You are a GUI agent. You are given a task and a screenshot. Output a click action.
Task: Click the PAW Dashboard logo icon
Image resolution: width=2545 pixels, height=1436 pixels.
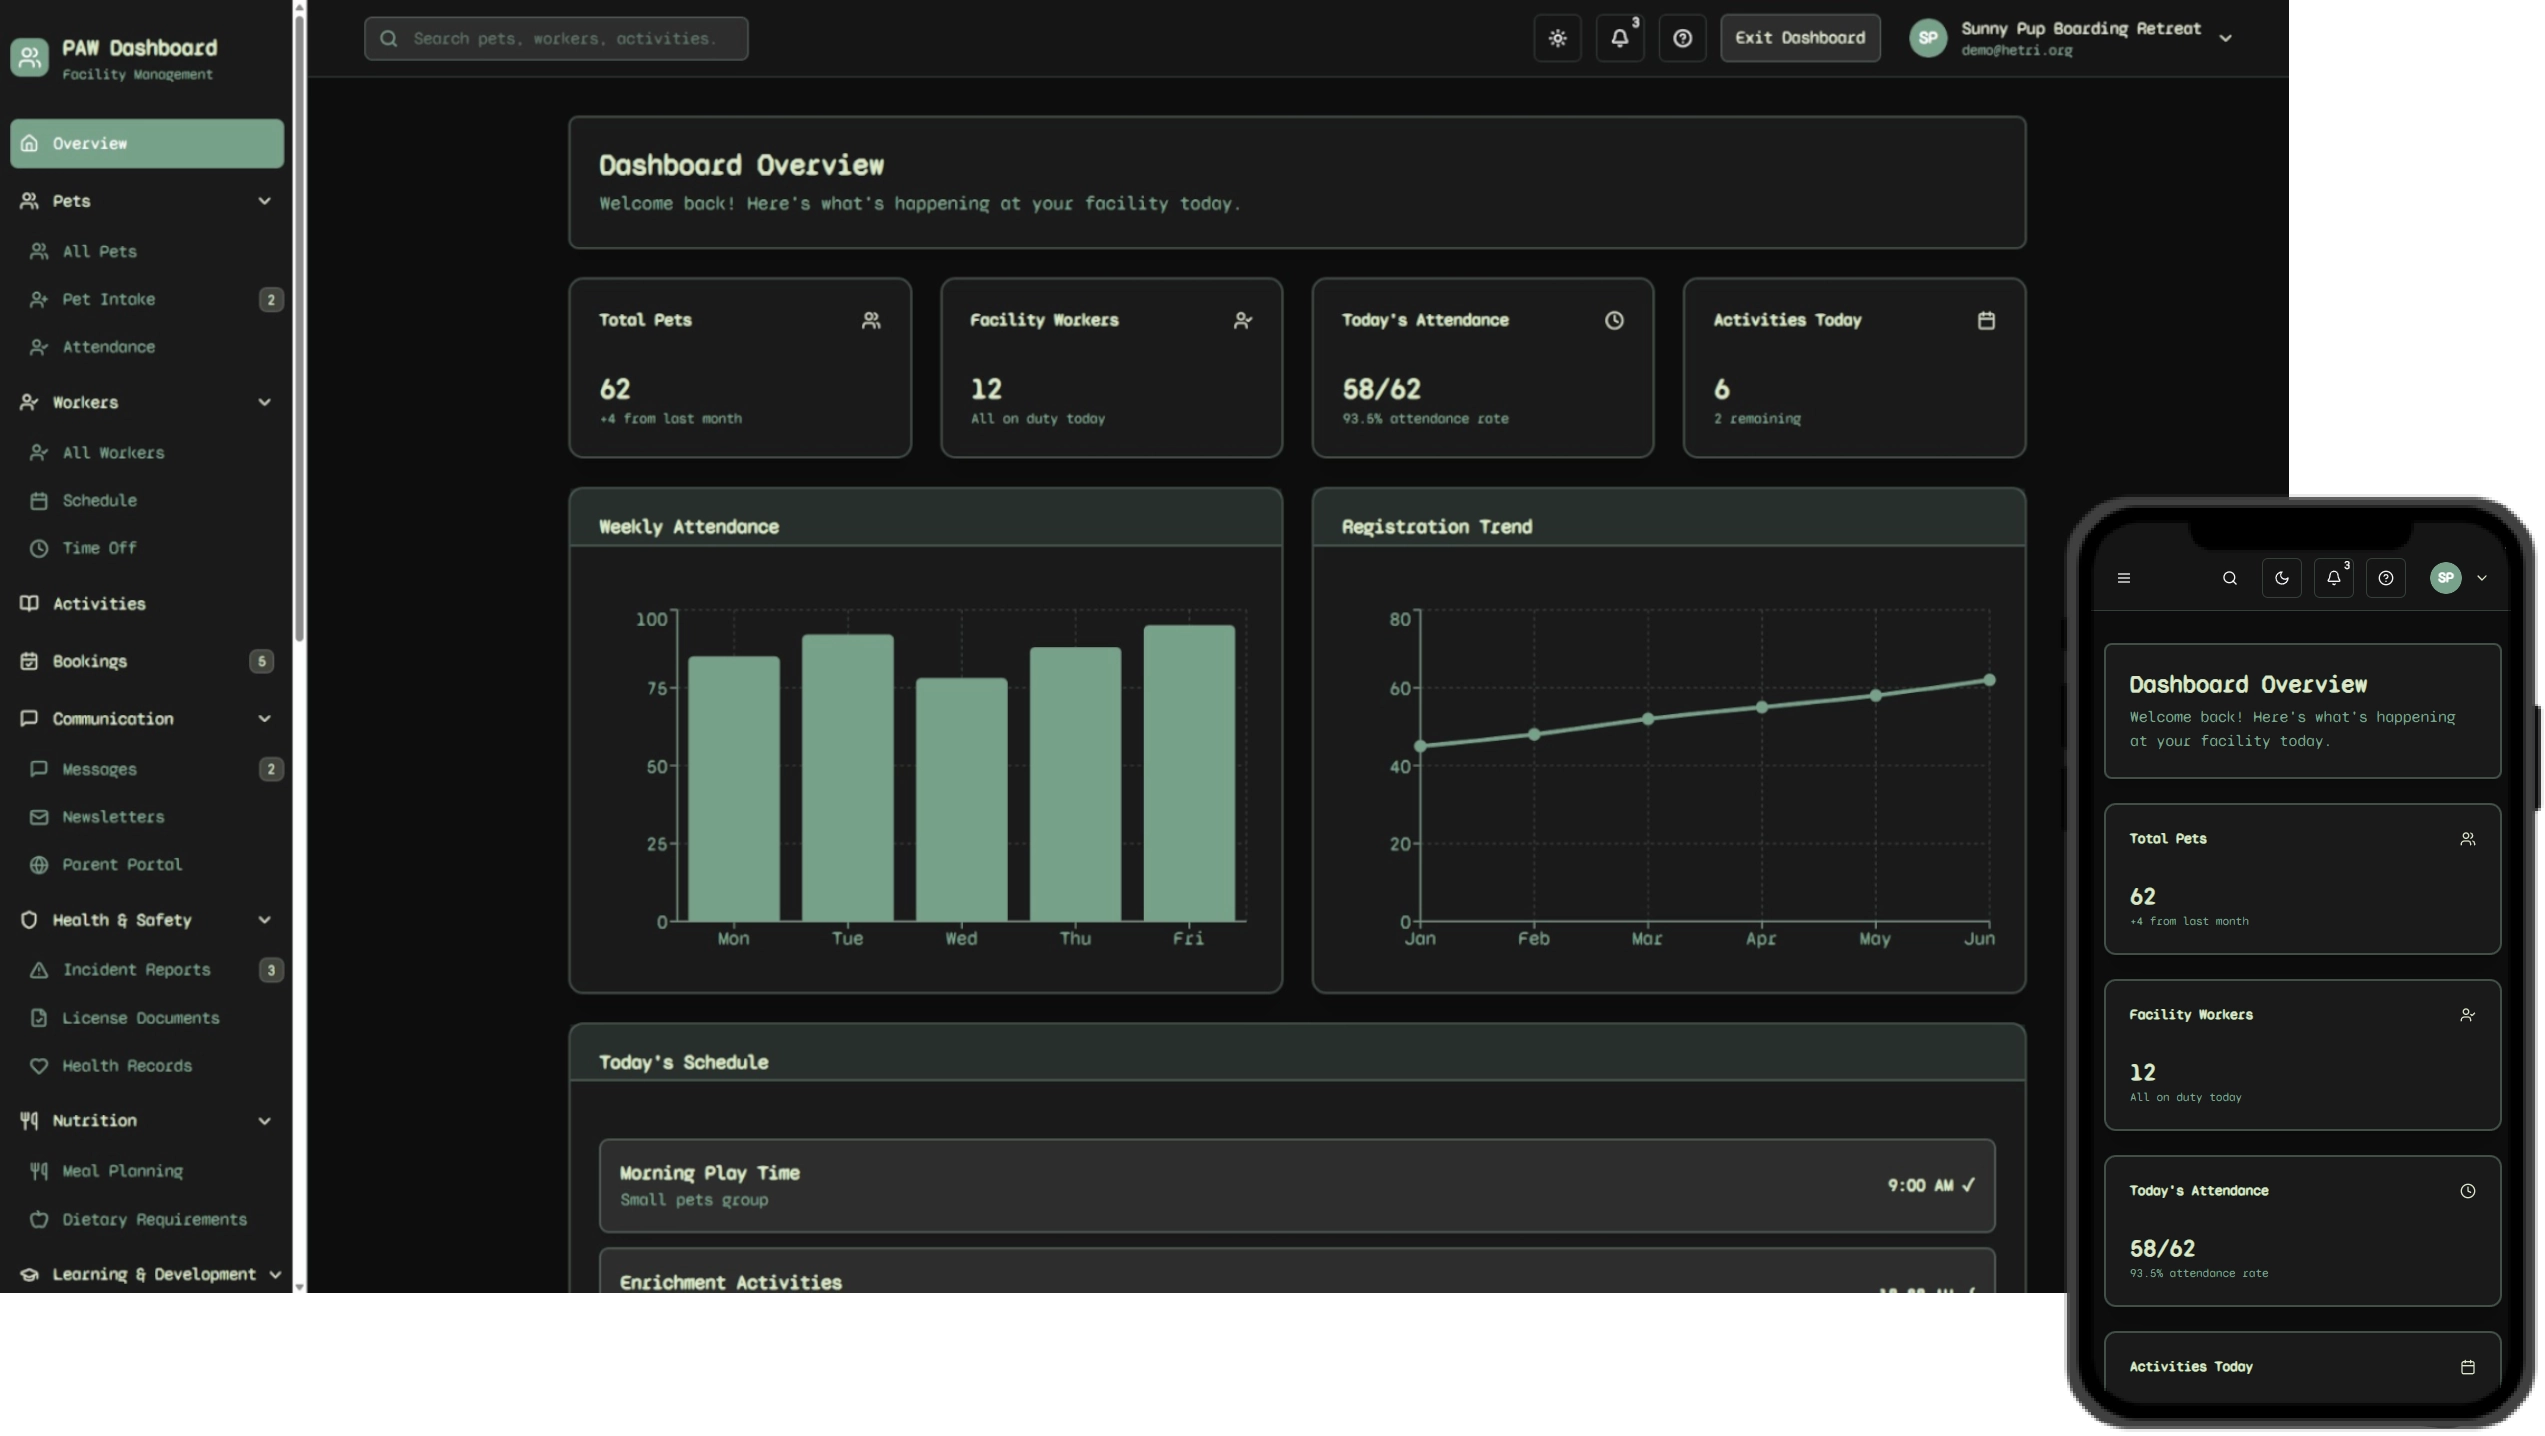pos(29,57)
